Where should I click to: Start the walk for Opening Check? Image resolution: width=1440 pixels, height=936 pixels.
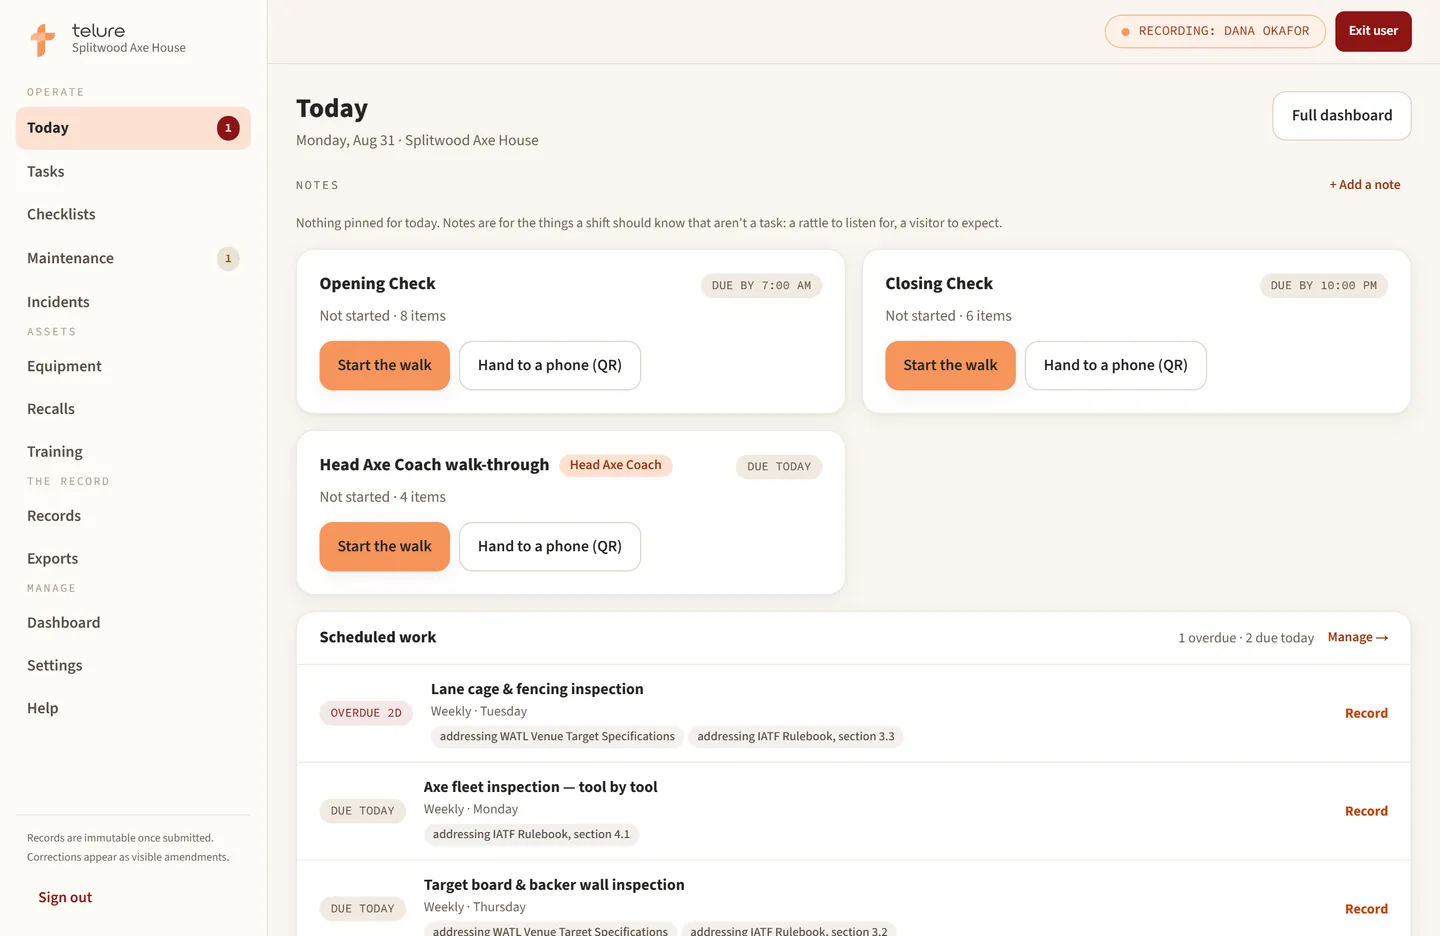385,366
